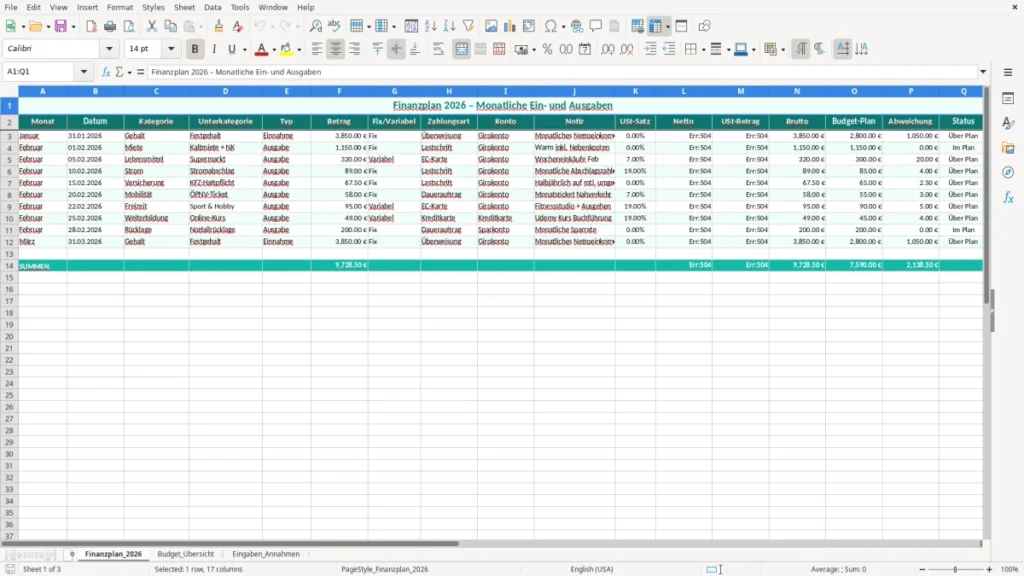Toggle Align Right
The height and width of the screenshot is (576, 1024).
coord(355,49)
